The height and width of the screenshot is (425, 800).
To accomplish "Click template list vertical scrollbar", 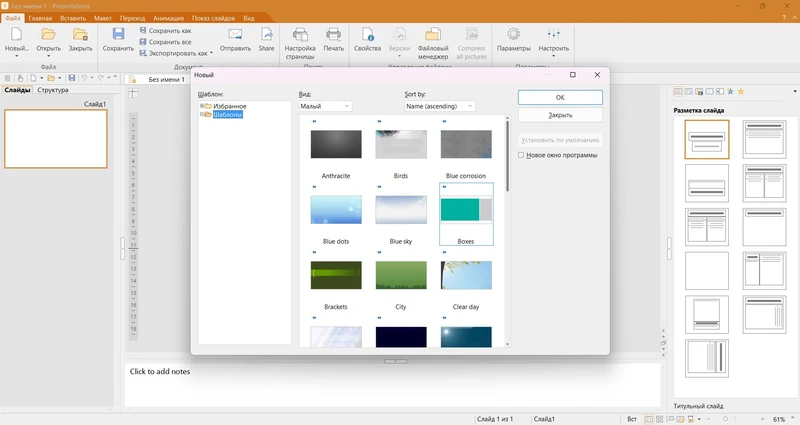I will click(507, 156).
